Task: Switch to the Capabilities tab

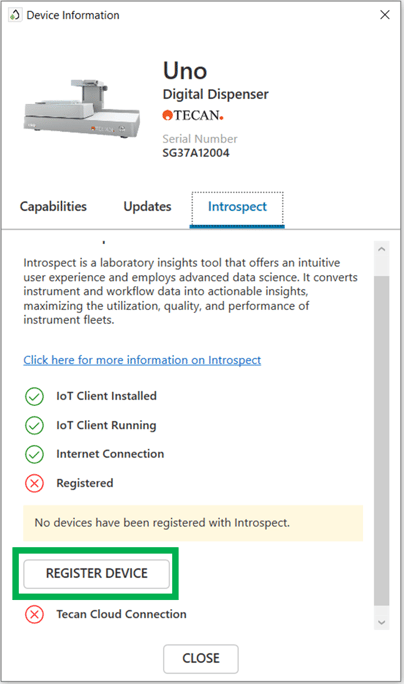Action: (53, 206)
